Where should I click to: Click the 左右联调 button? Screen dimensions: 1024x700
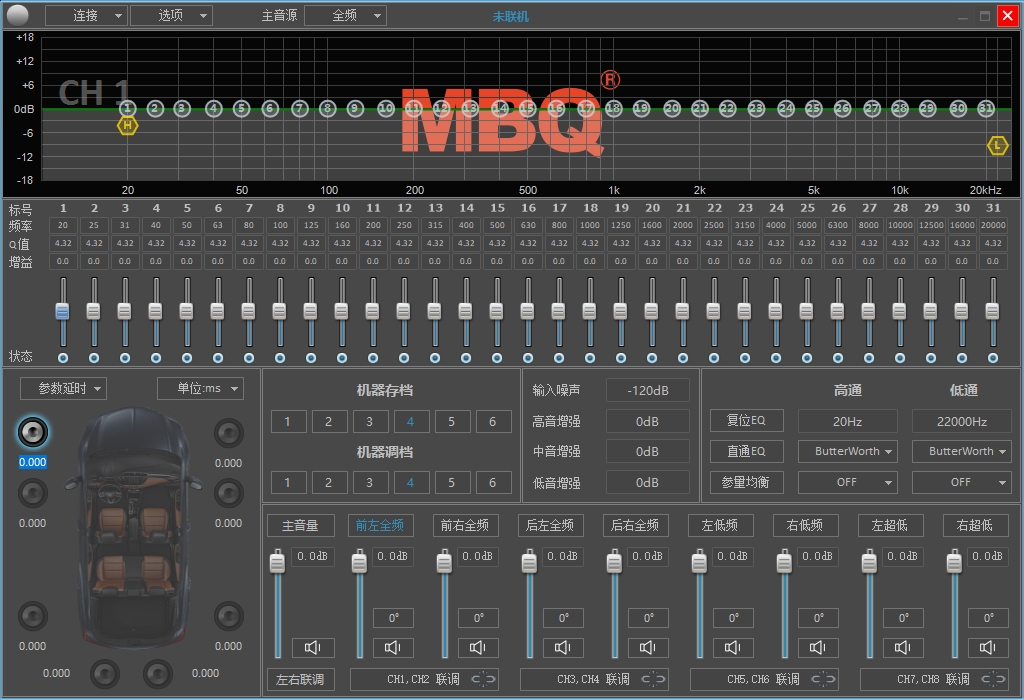coord(300,679)
